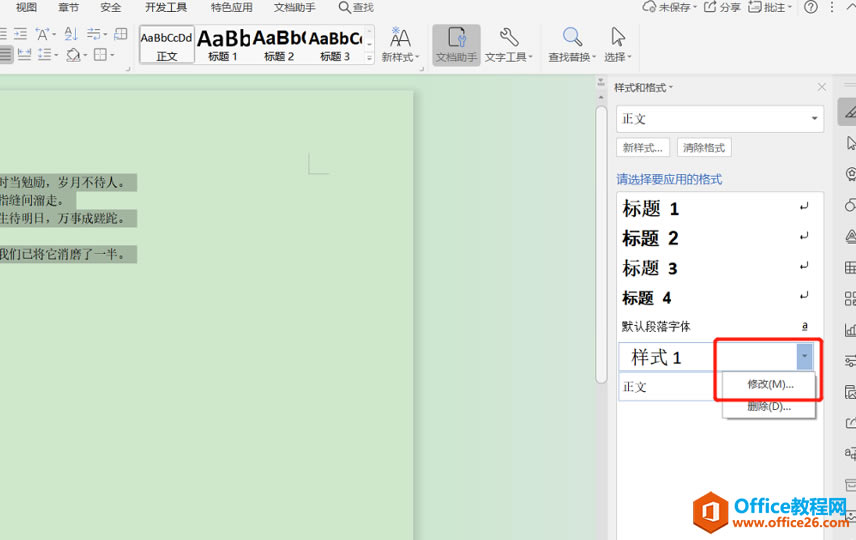This screenshot has height=540, width=856.
Task: Apply the 标题 3 gallery style
Action: (x=335, y=45)
